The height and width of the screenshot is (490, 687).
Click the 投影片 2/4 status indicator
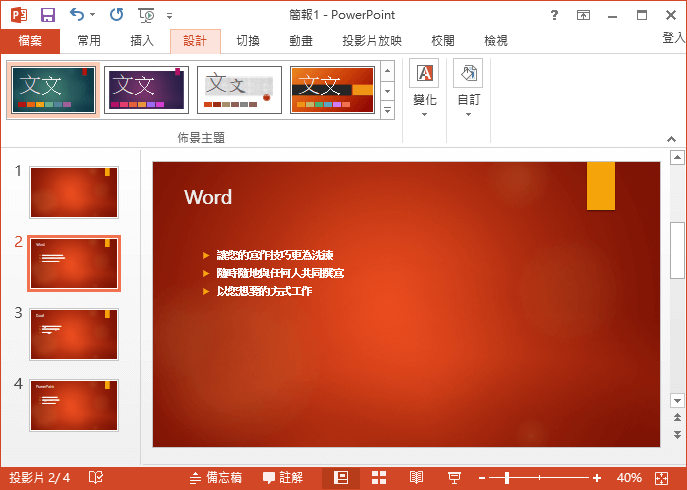(x=40, y=478)
